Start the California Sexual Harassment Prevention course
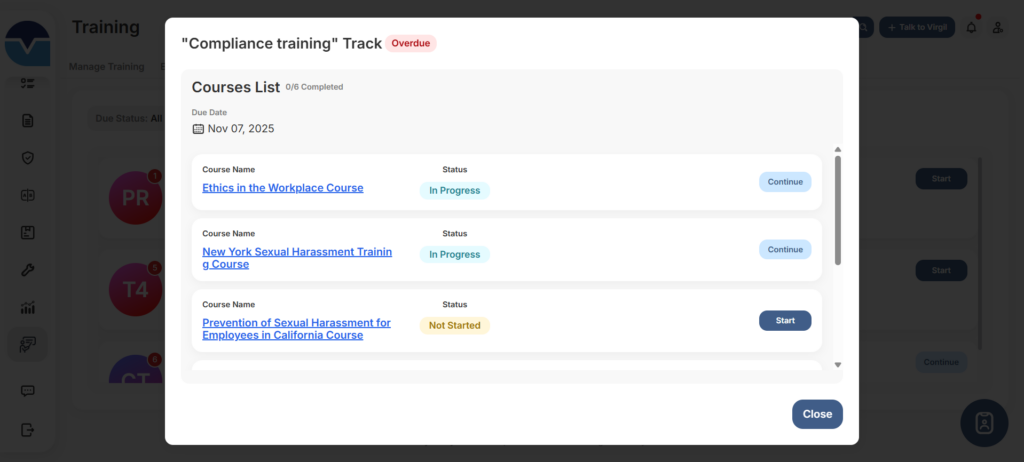Viewport: 1024px width, 462px height. click(785, 321)
